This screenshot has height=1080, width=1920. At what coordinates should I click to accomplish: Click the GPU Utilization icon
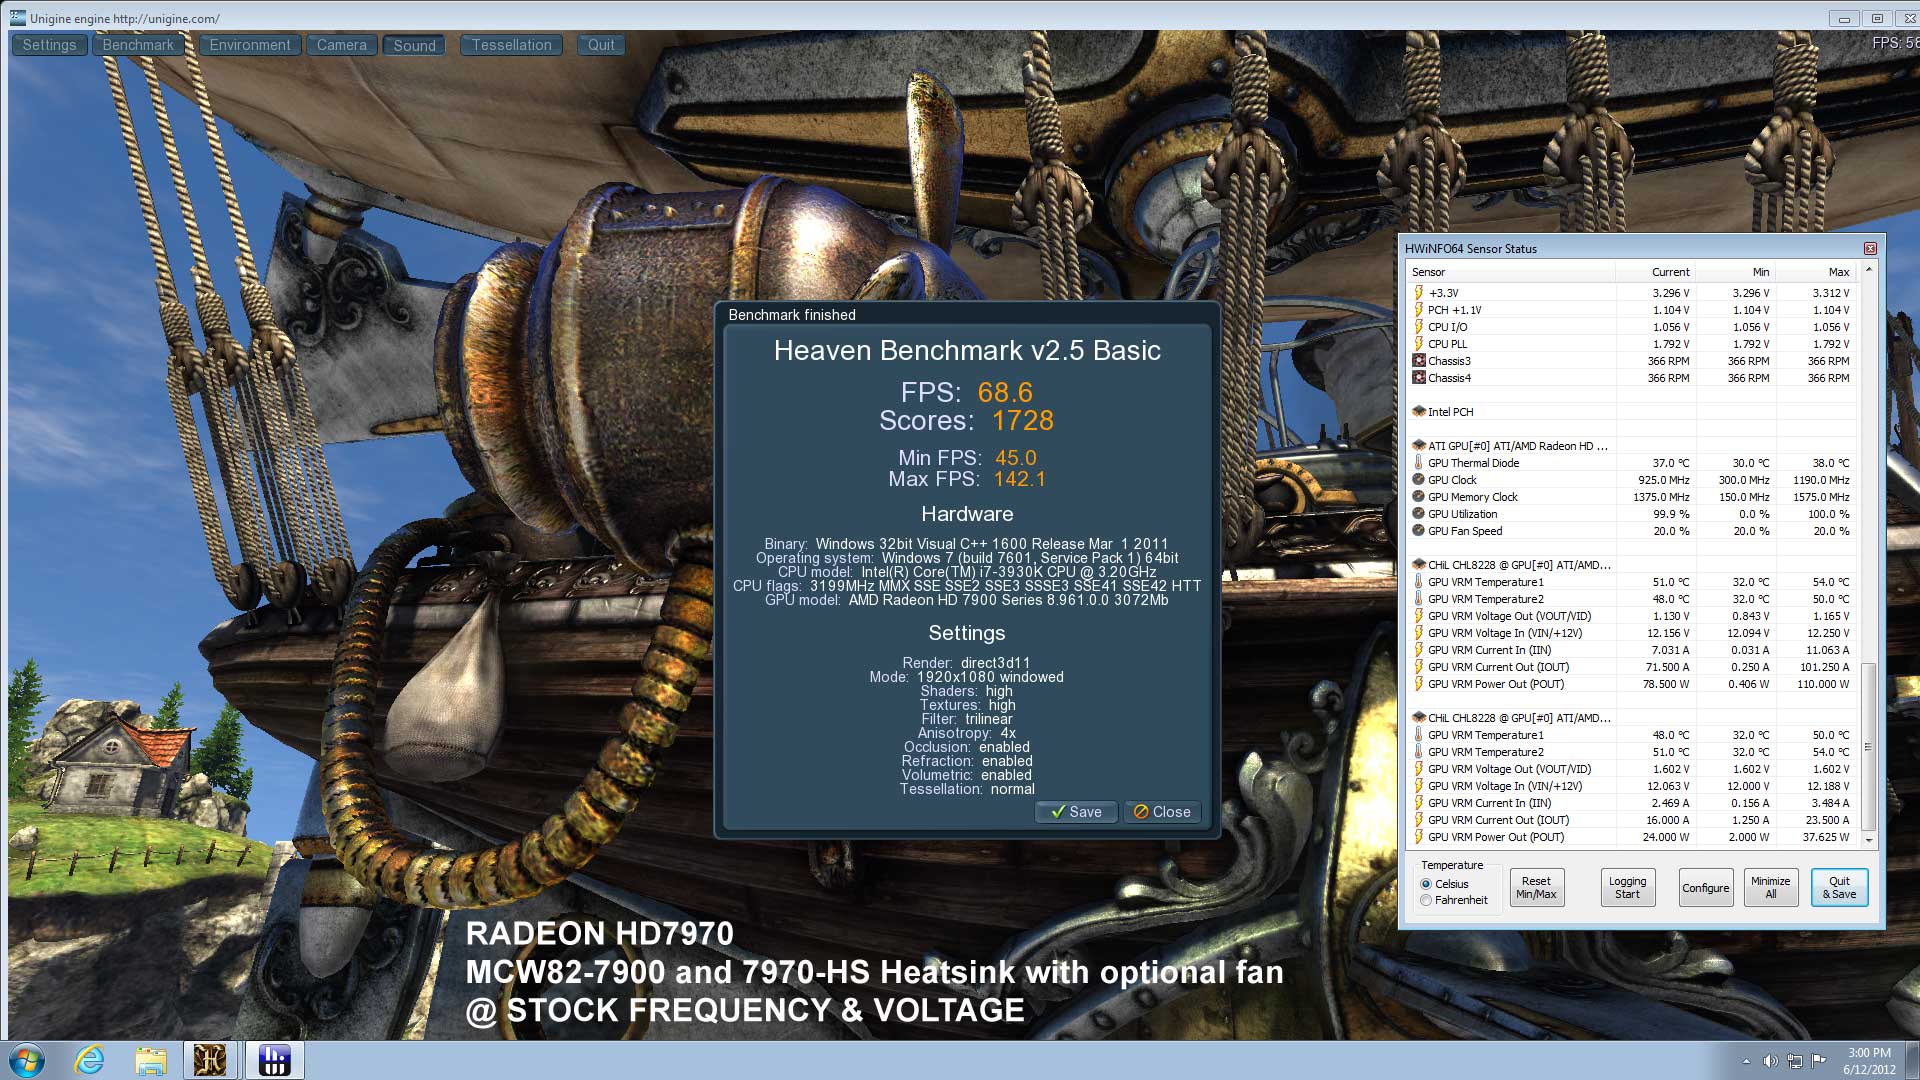coord(1418,514)
